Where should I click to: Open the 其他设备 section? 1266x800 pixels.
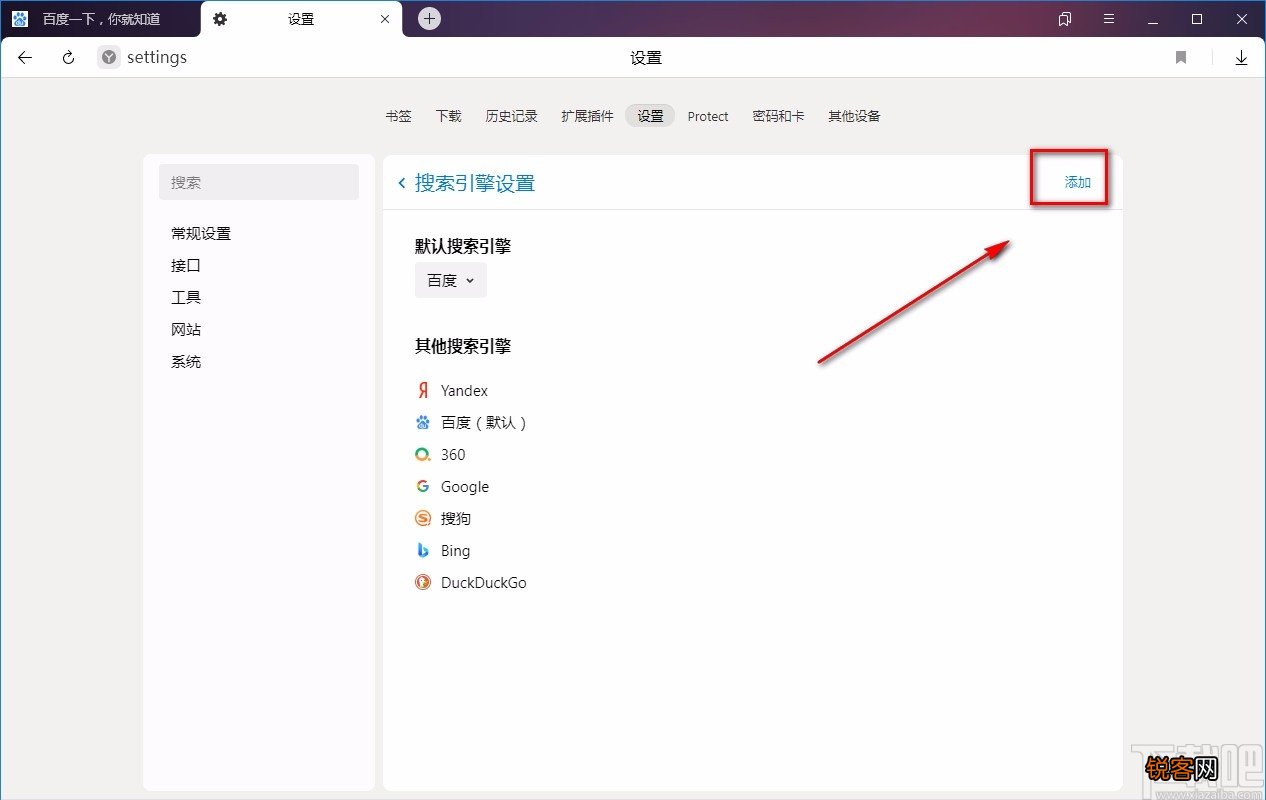(x=854, y=116)
